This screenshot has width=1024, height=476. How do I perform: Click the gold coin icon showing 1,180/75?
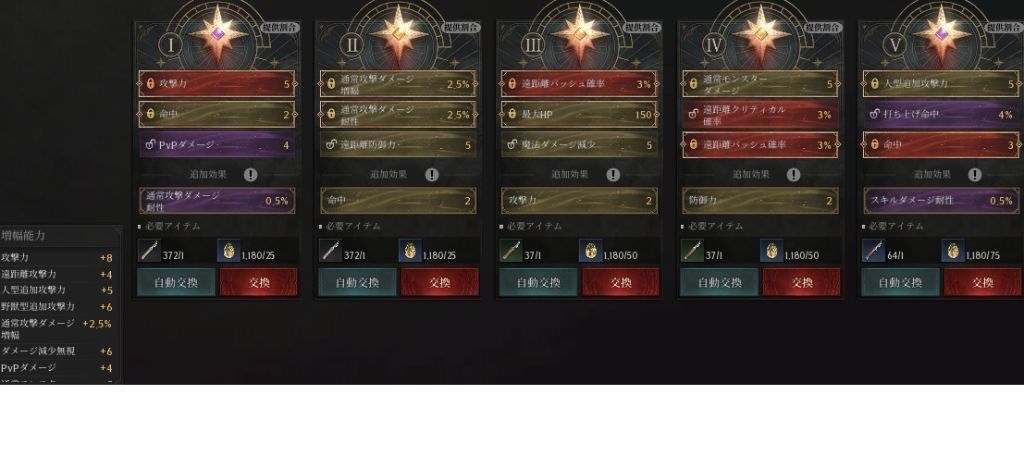pos(953,251)
